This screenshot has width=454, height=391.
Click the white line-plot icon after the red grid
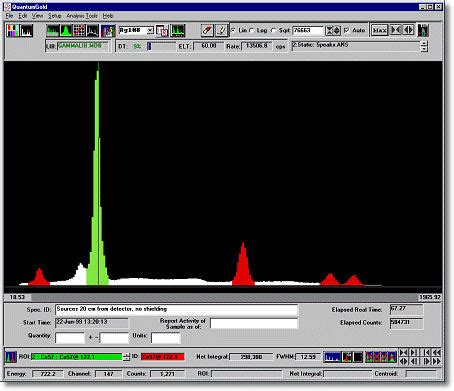click(x=92, y=31)
